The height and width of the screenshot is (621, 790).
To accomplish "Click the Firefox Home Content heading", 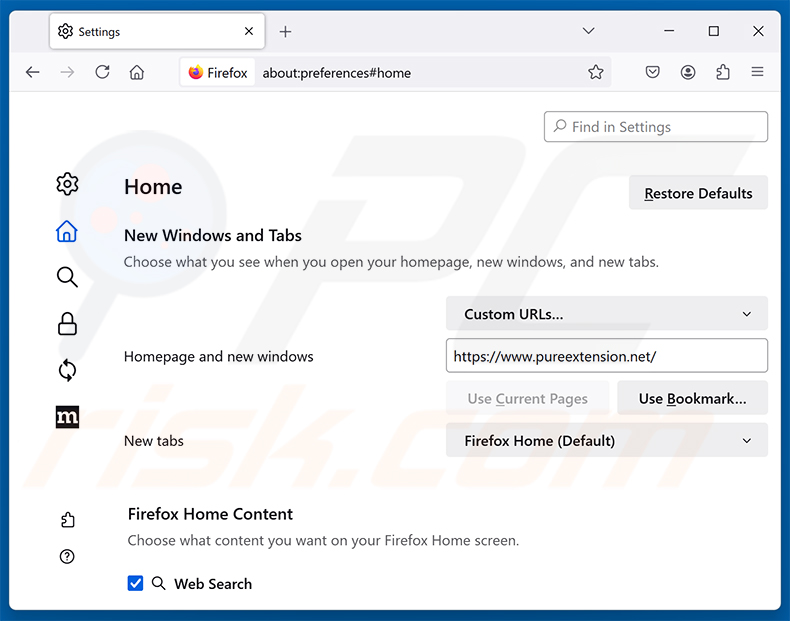I will coord(210,514).
